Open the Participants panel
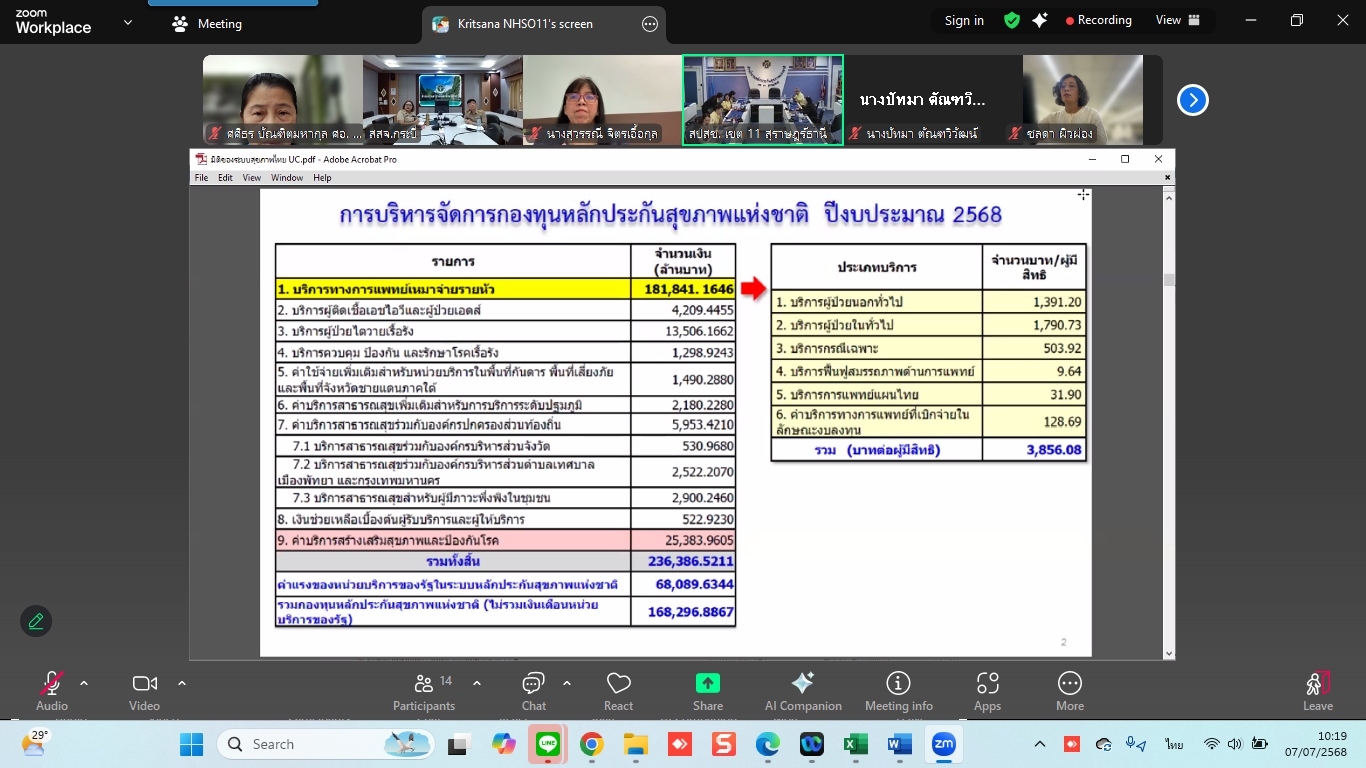 tap(424, 691)
